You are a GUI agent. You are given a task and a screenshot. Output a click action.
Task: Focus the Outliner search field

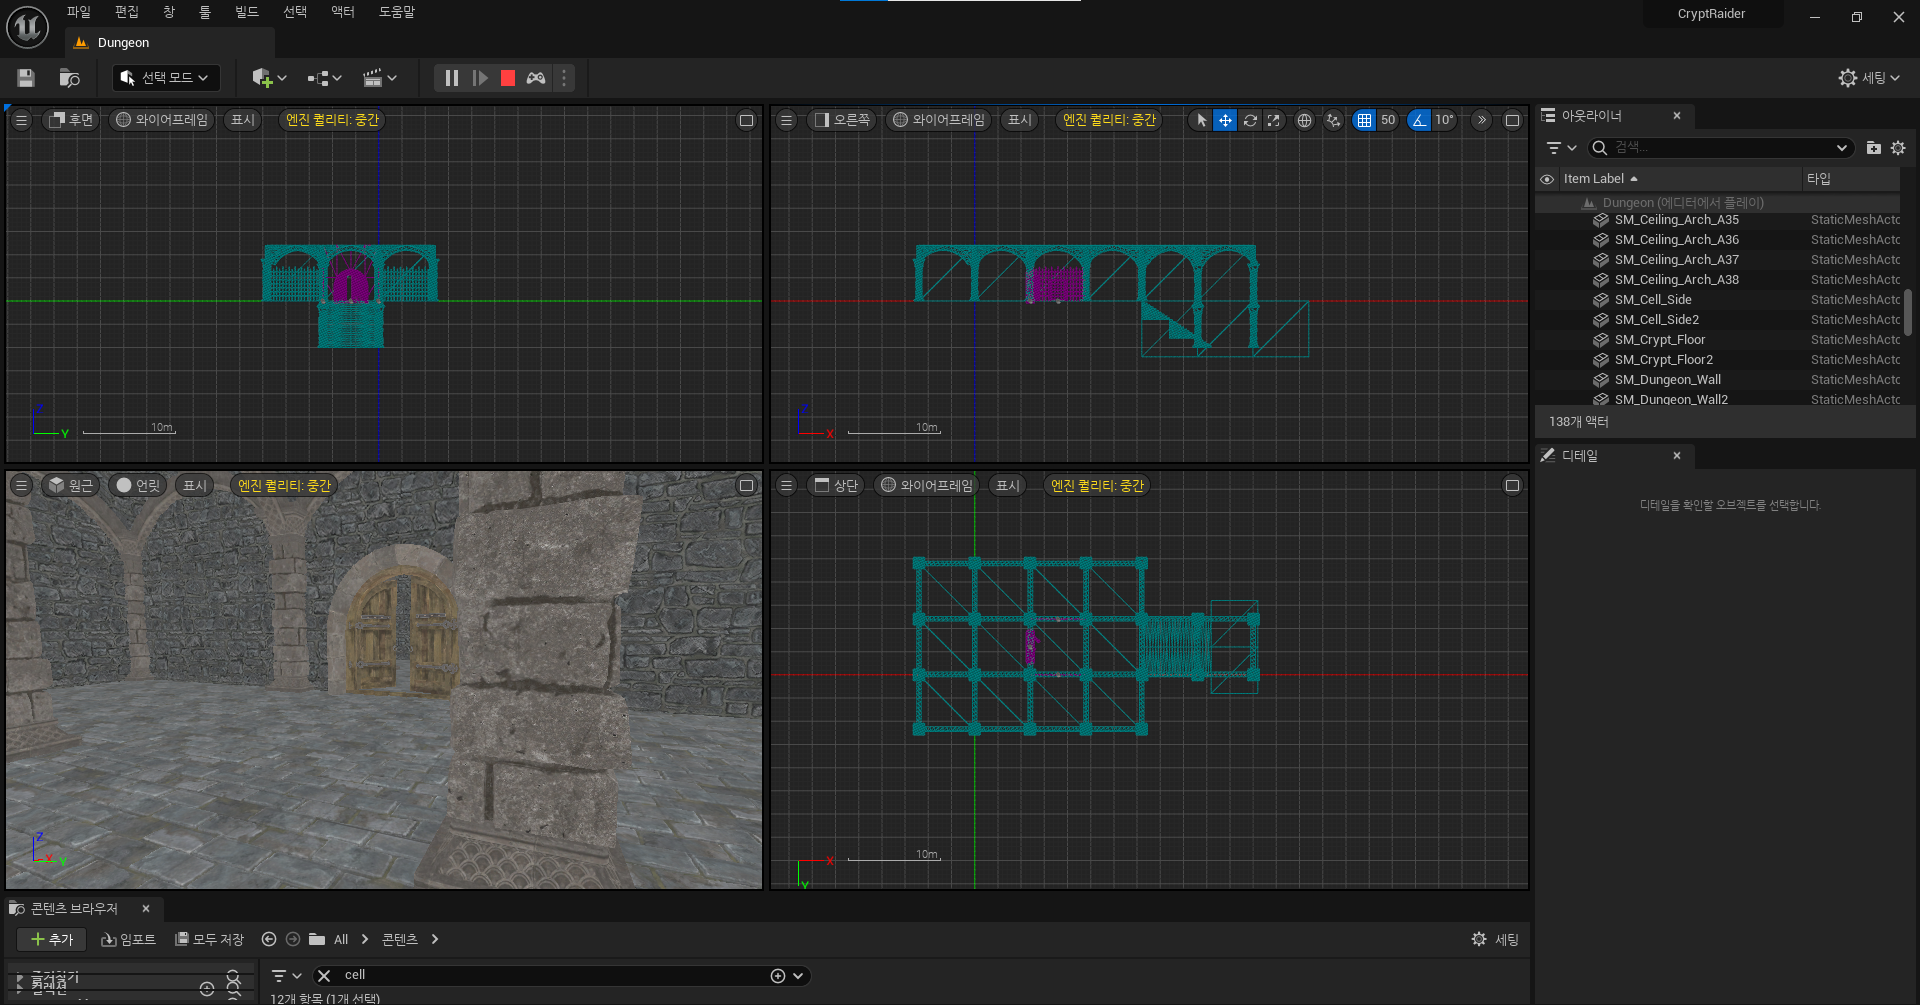point(1720,148)
